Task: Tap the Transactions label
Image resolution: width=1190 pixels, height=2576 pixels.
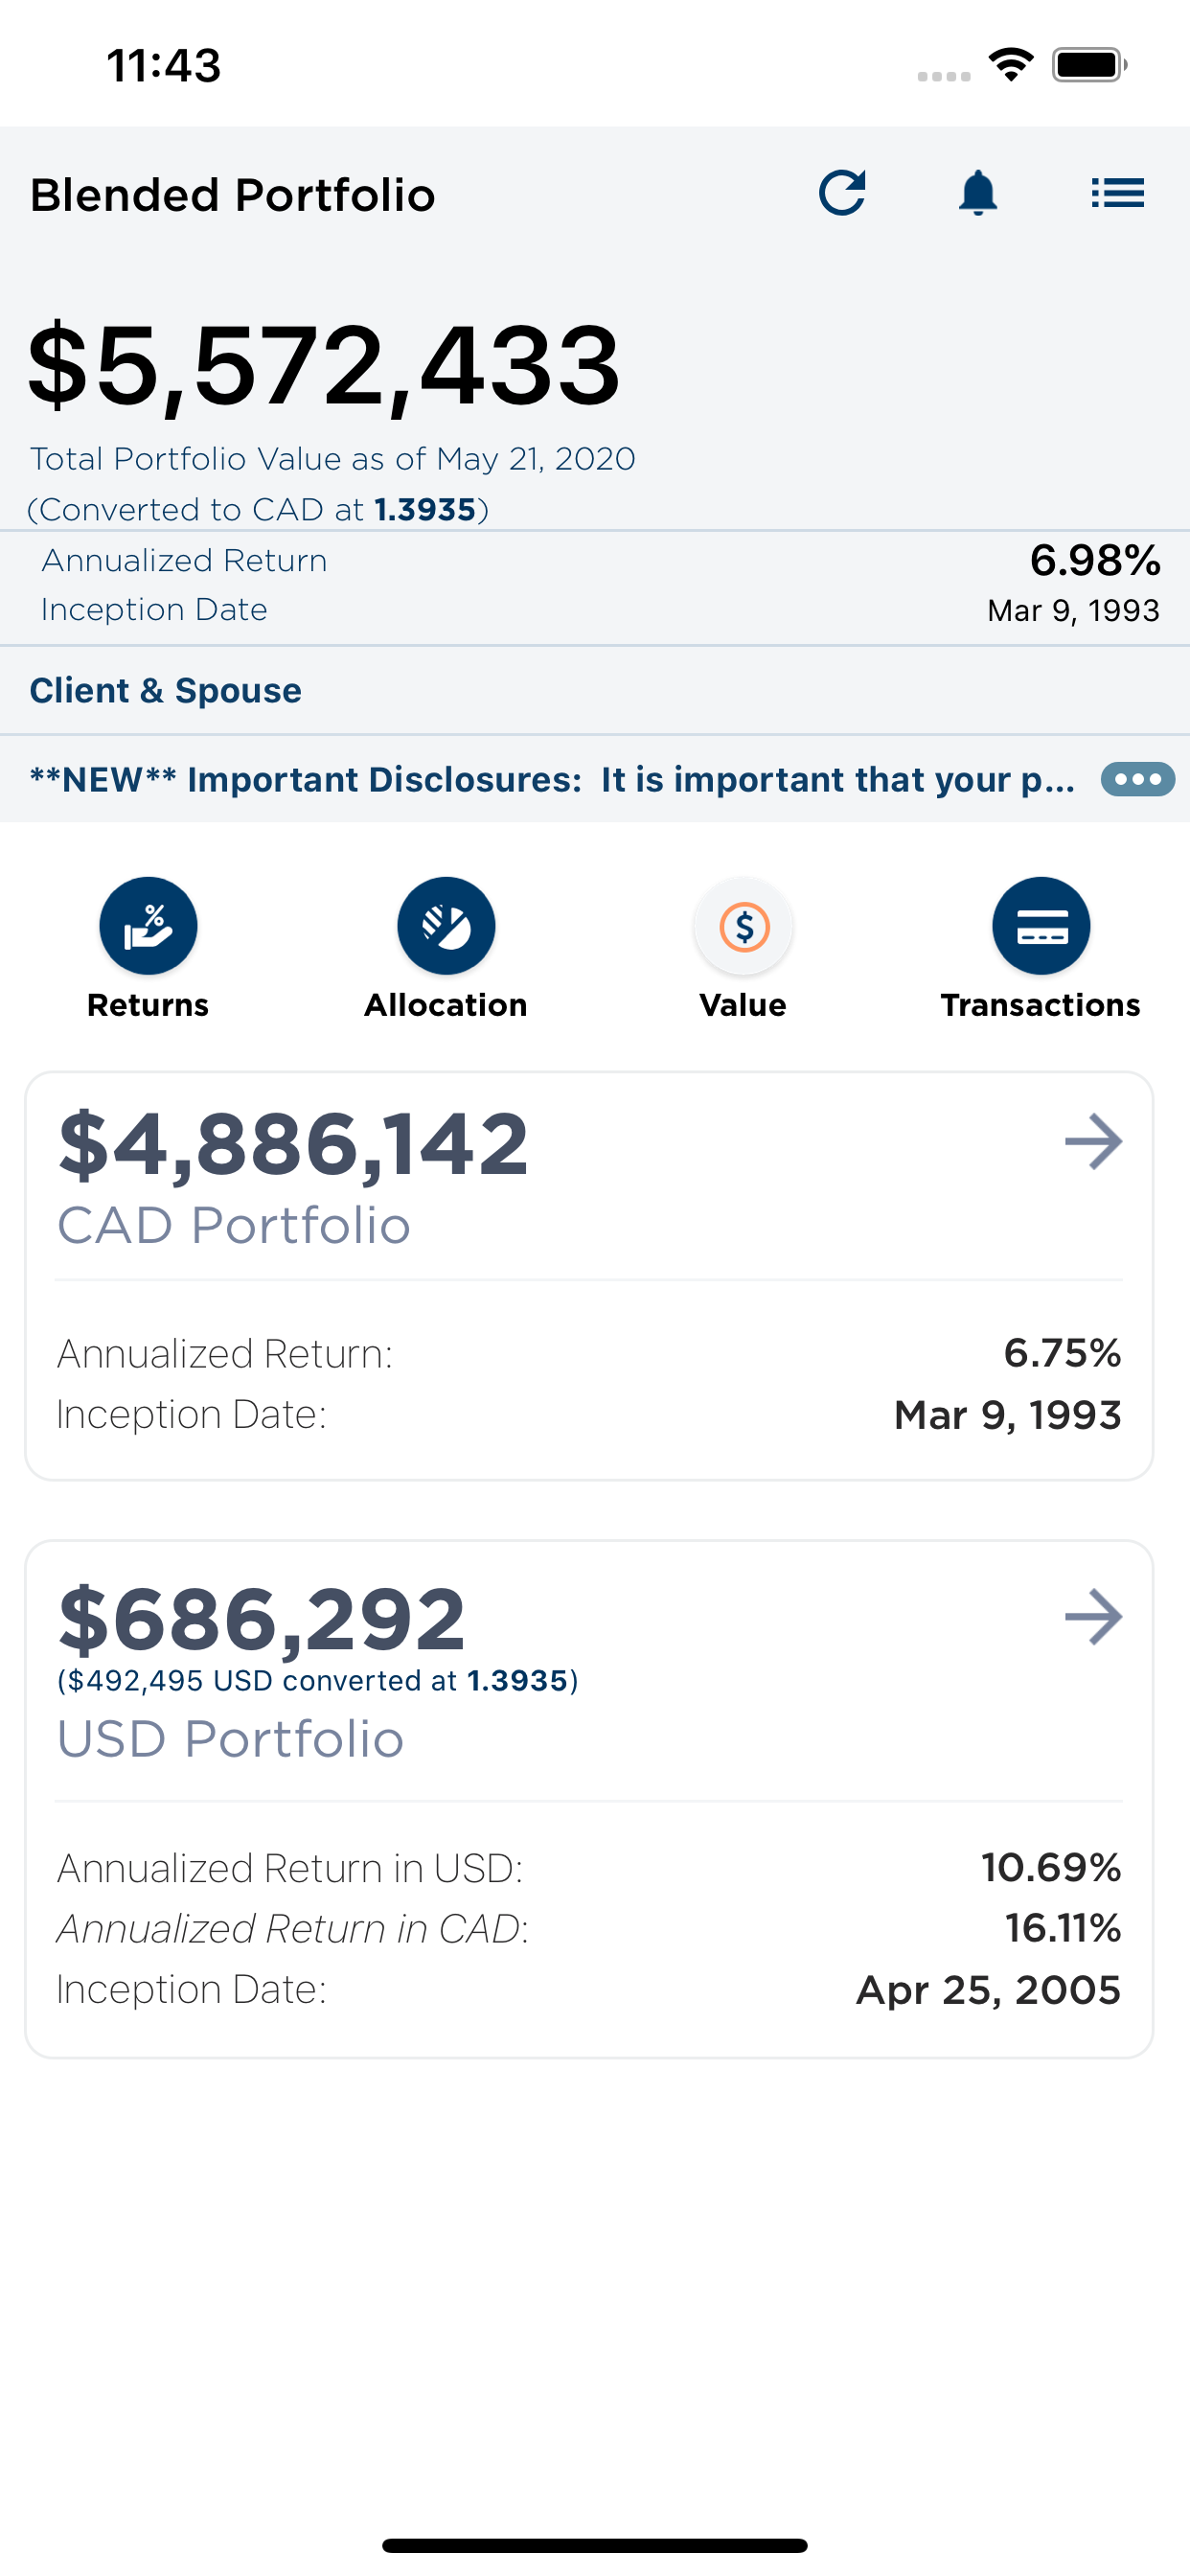Action: [x=1040, y=1005]
